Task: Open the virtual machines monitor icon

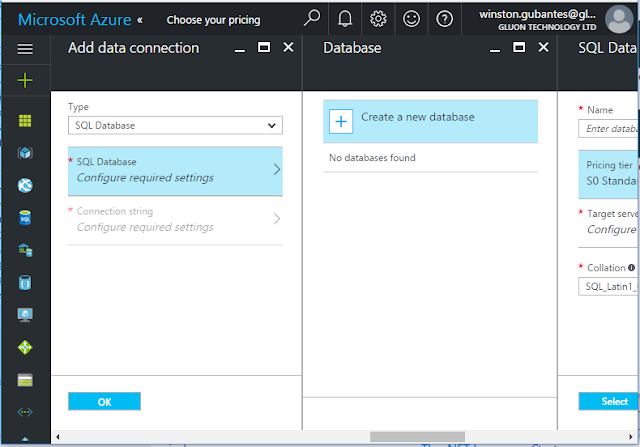Action: [25, 315]
